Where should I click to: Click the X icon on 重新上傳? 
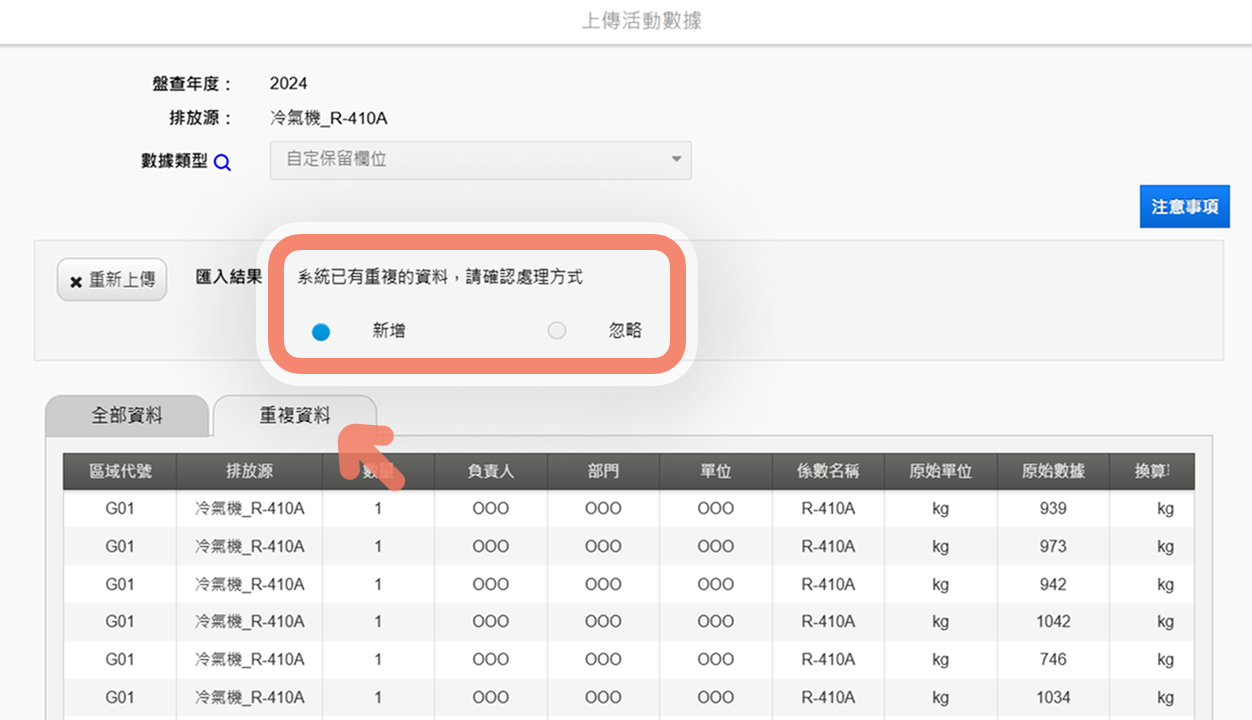pyautogui.click(x=76, y=282)
